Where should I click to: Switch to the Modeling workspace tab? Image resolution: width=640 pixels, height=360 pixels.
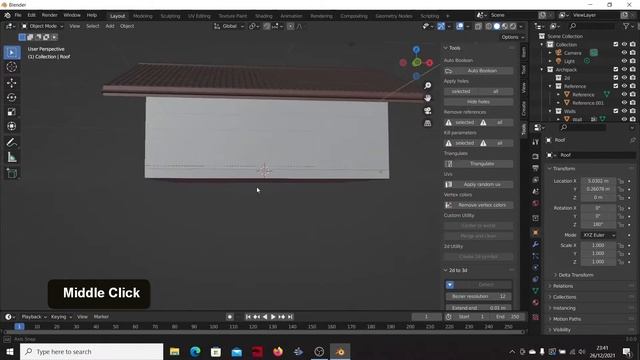(142, 16)
